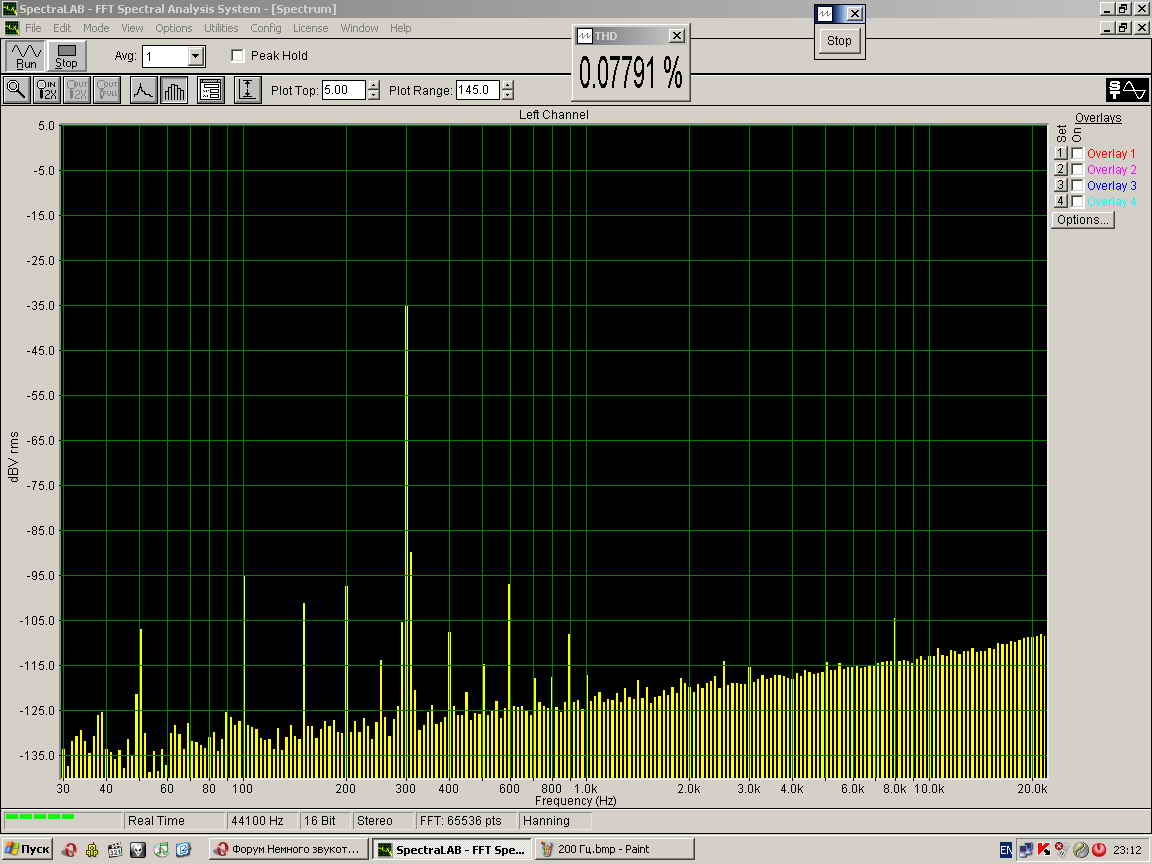Open the Utilities menu
This screenshot has width=1152, height=864.
[x=221, y=28]
